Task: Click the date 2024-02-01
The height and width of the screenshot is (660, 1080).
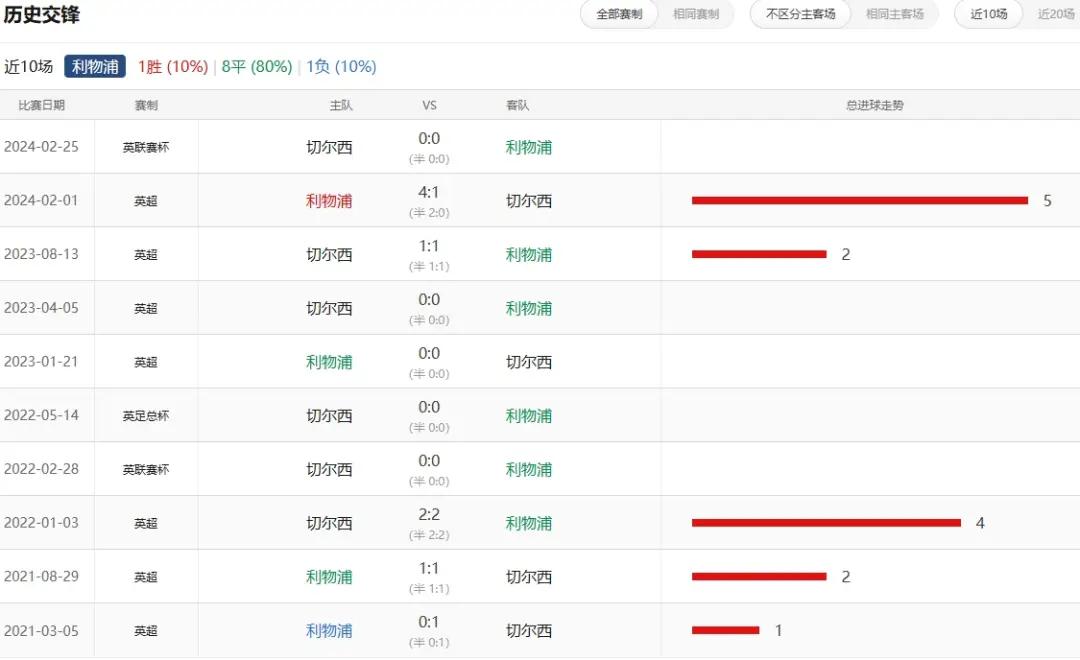Action: [x=41, y=200]
